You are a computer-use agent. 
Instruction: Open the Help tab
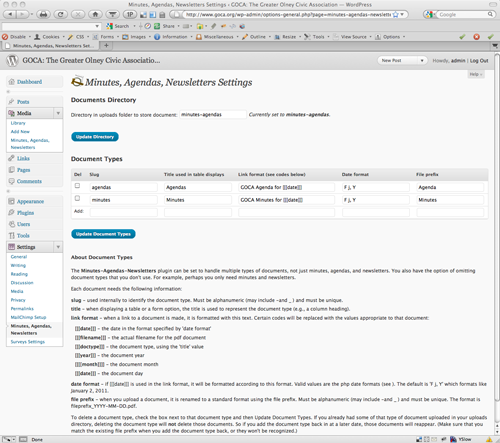pos(476,74)
